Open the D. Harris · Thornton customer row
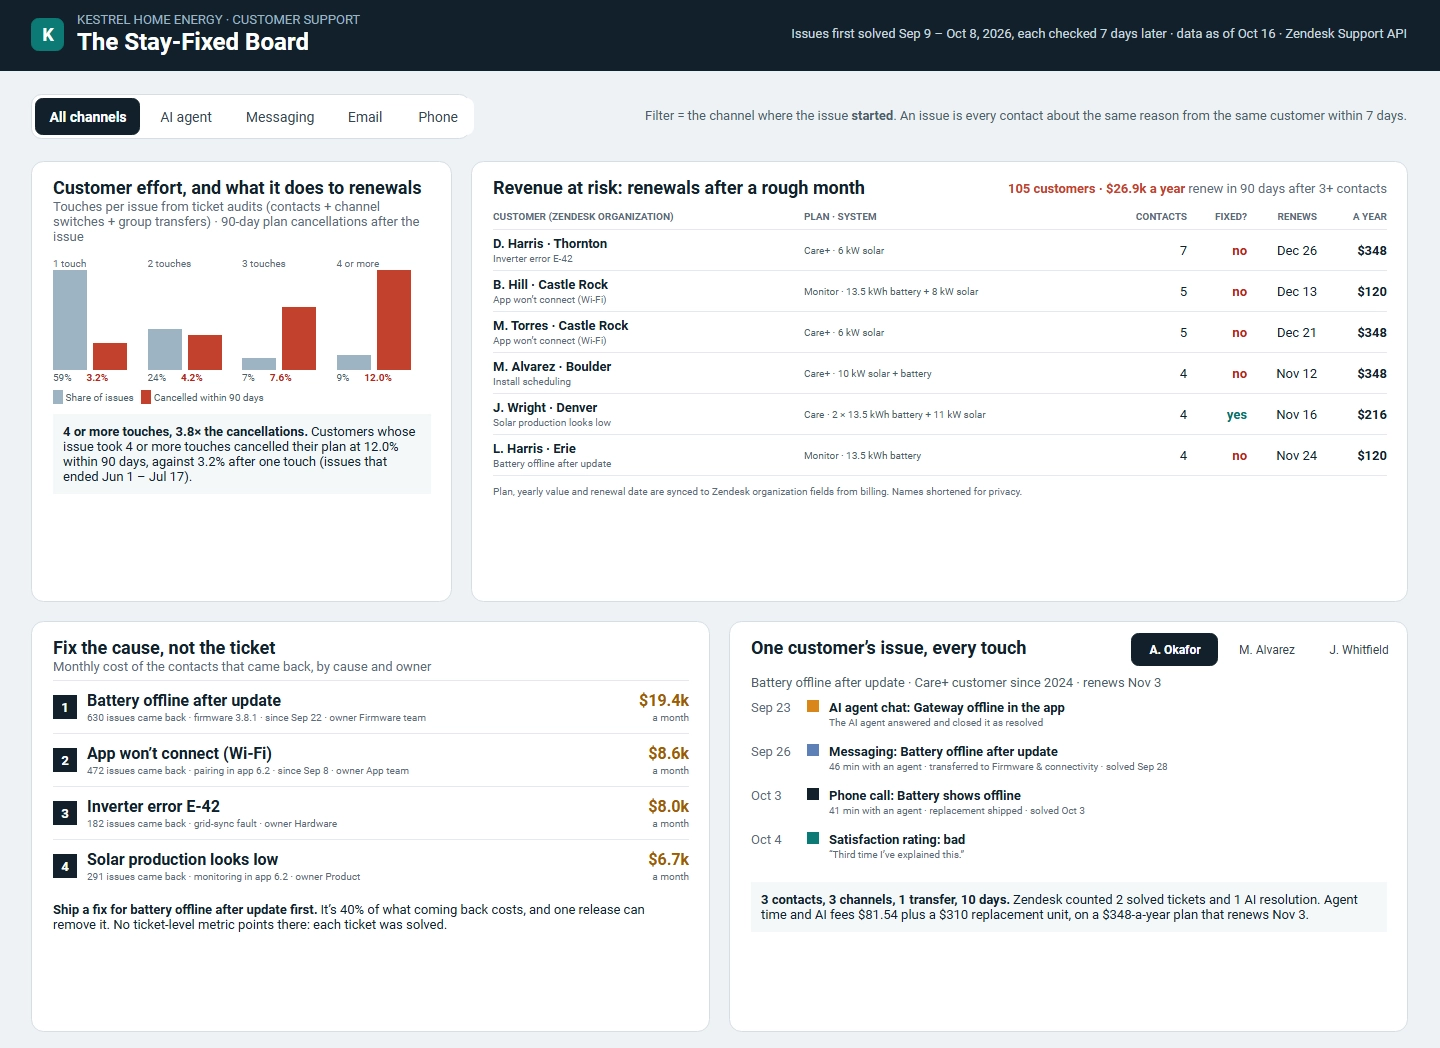Image resolution: width=1440 pixels, height=1048 pixels. [x=939, y=250]
